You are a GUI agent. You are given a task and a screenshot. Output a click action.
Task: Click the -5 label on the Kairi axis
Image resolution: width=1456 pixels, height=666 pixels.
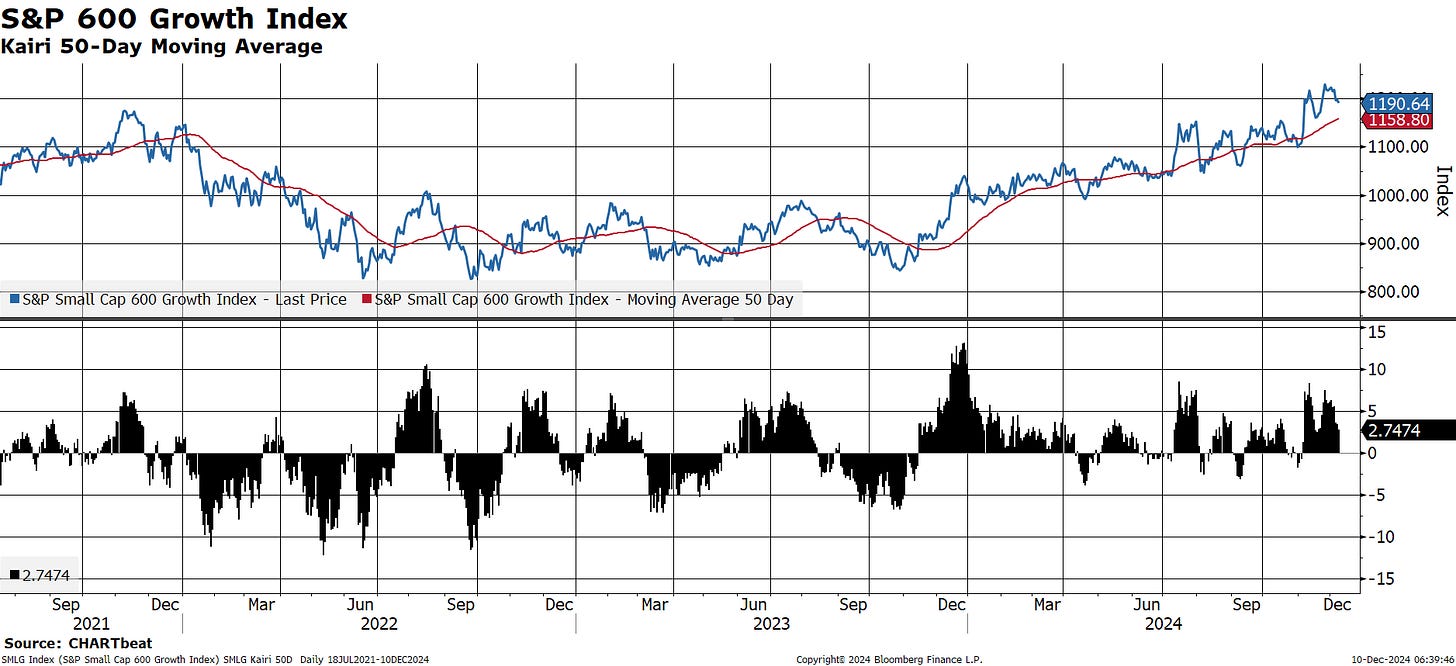1376,495
